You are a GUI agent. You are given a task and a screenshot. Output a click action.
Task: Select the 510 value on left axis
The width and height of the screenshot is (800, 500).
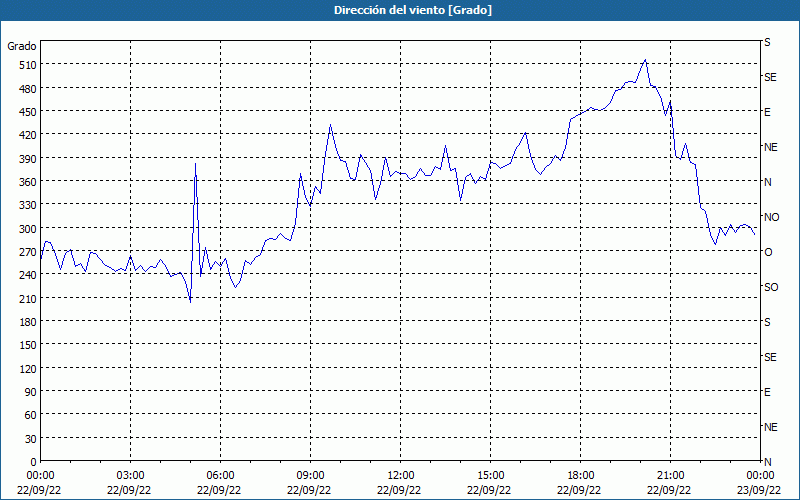28,65
